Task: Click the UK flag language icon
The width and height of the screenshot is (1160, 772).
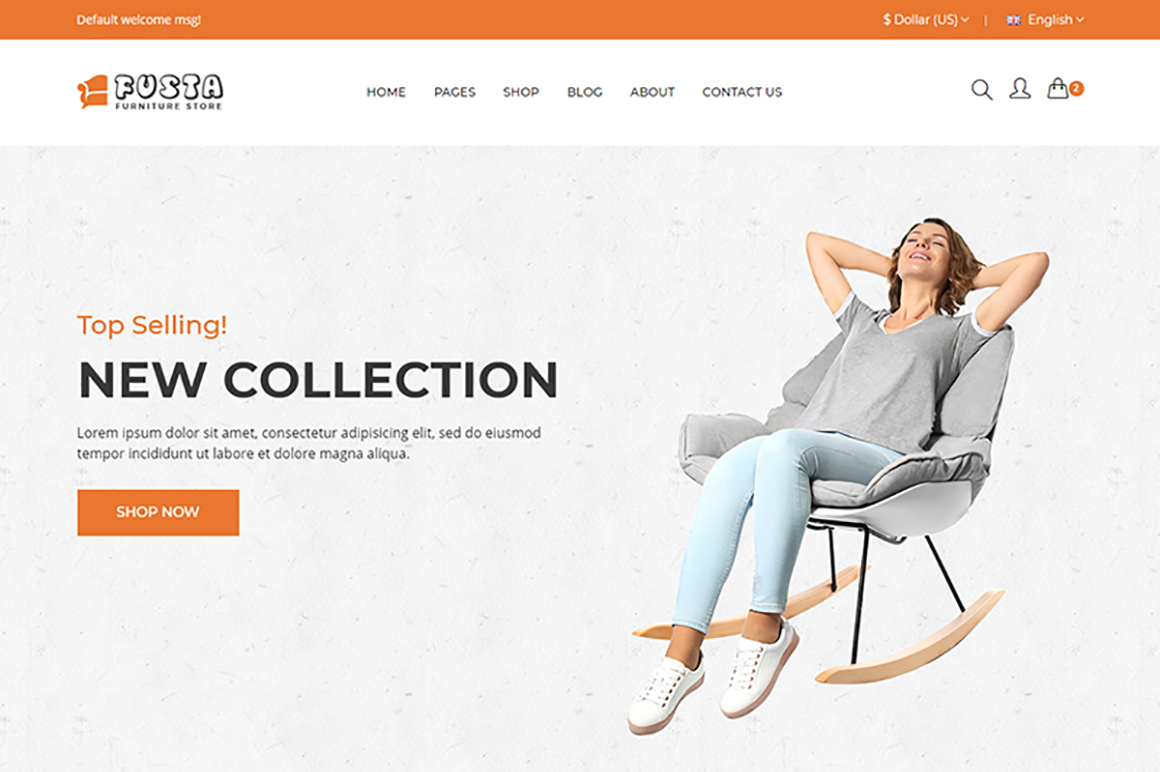Action: (x=1014, y=20)
